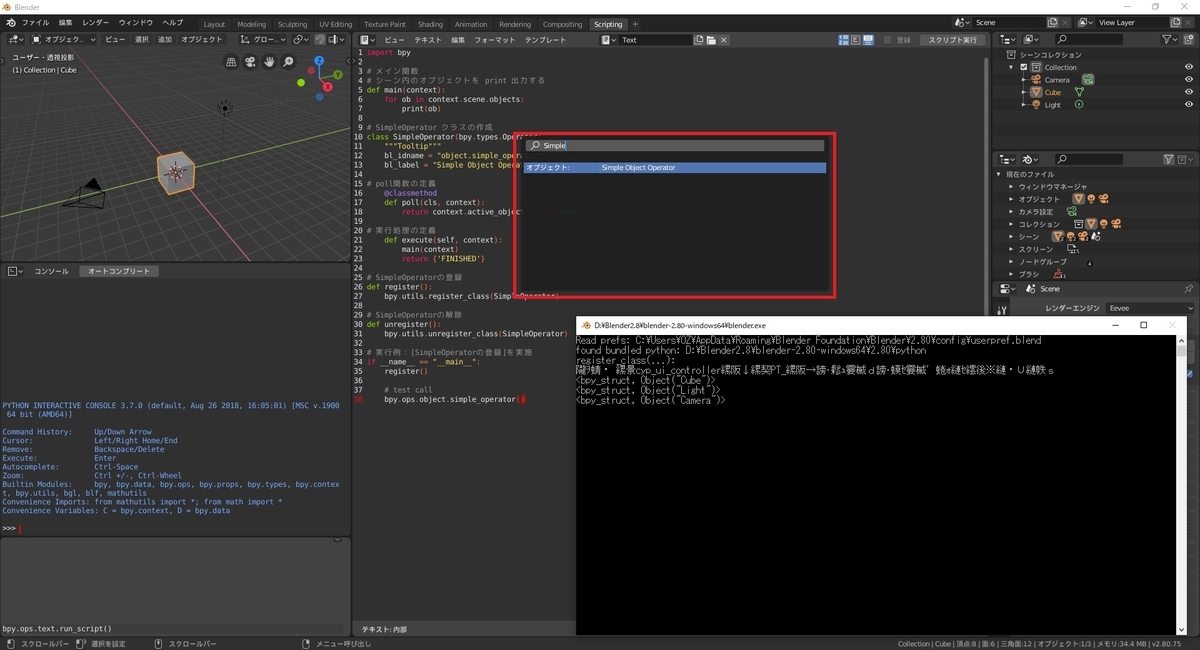1200x650 pixels.
Task: Click the viewport オブジェクト menu button
Action: coord(202,39)
